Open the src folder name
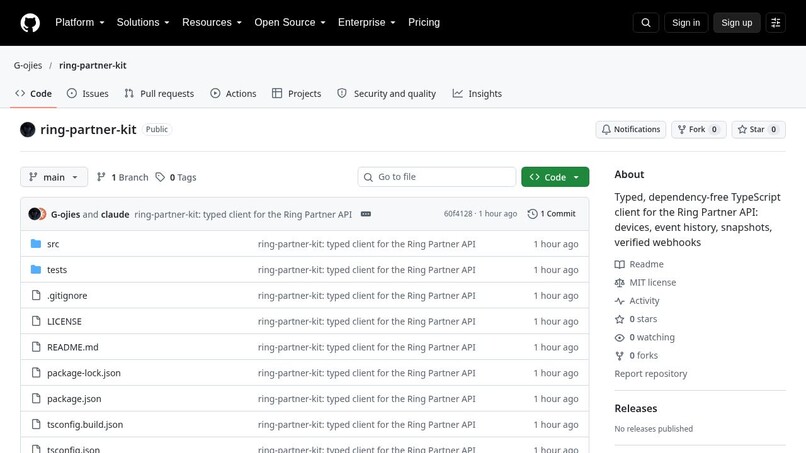 pos(53,244)
